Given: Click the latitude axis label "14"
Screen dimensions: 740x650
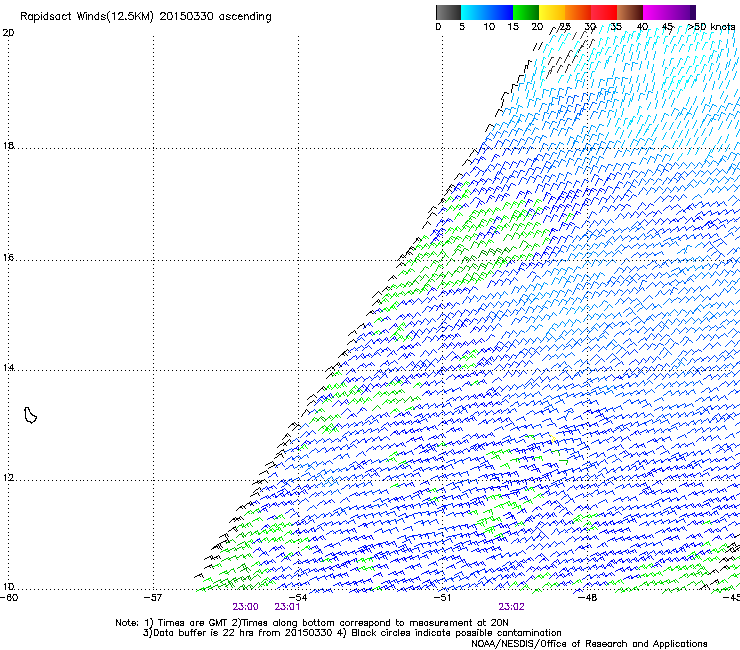Looking at the screenshot, I should point(8,368).
